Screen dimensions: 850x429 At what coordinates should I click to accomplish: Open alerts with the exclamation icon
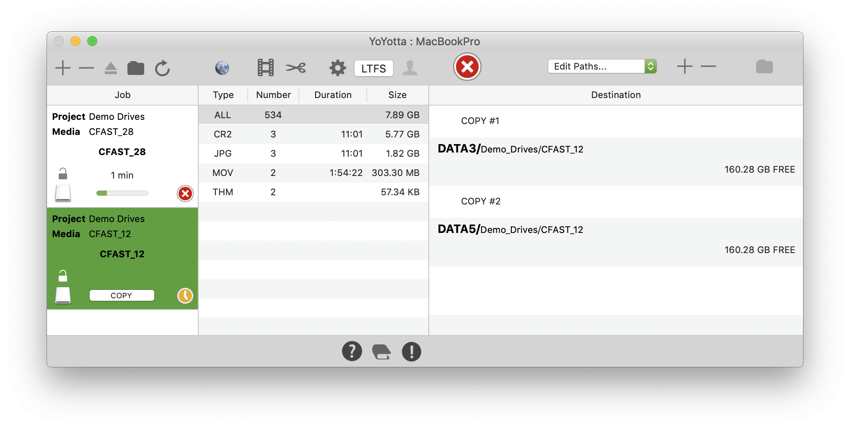tap(411, 351)
